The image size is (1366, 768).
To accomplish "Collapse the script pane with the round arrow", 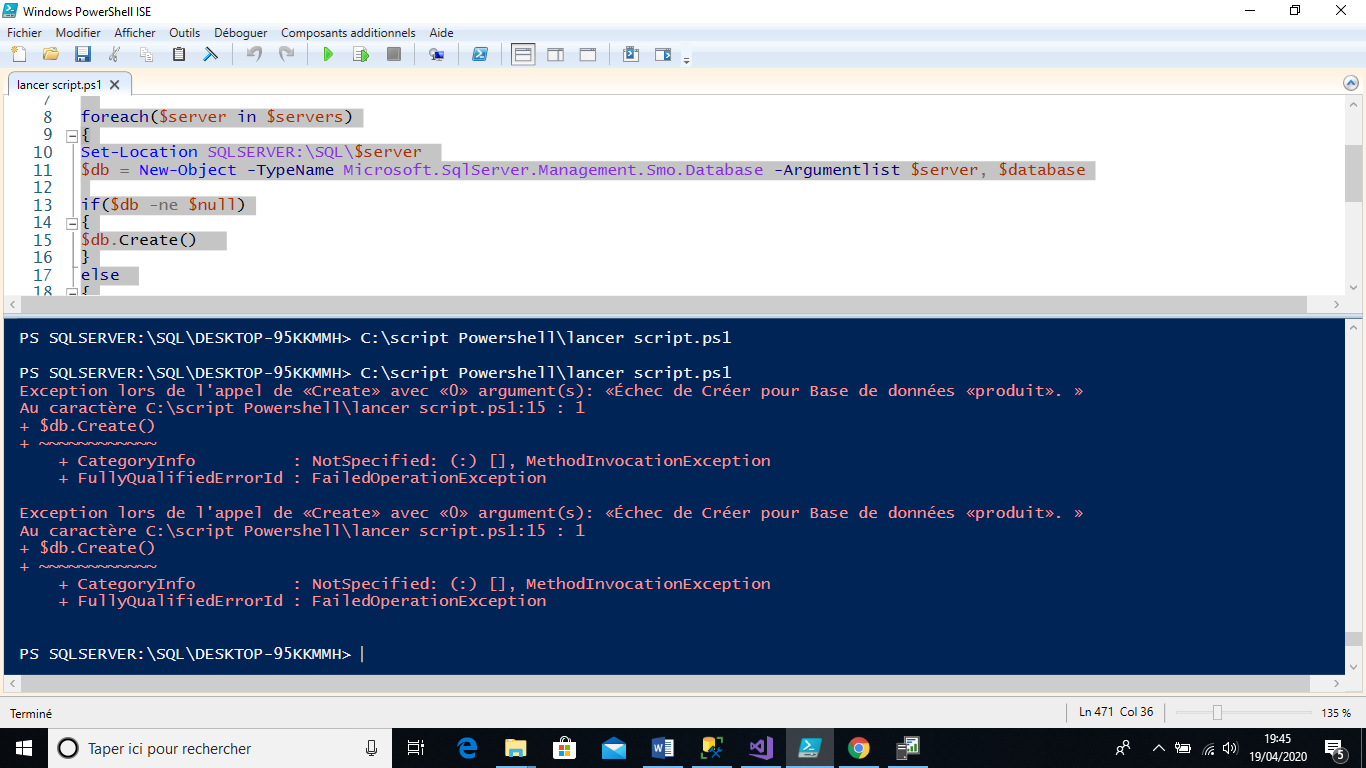I will coord(1350,85).
